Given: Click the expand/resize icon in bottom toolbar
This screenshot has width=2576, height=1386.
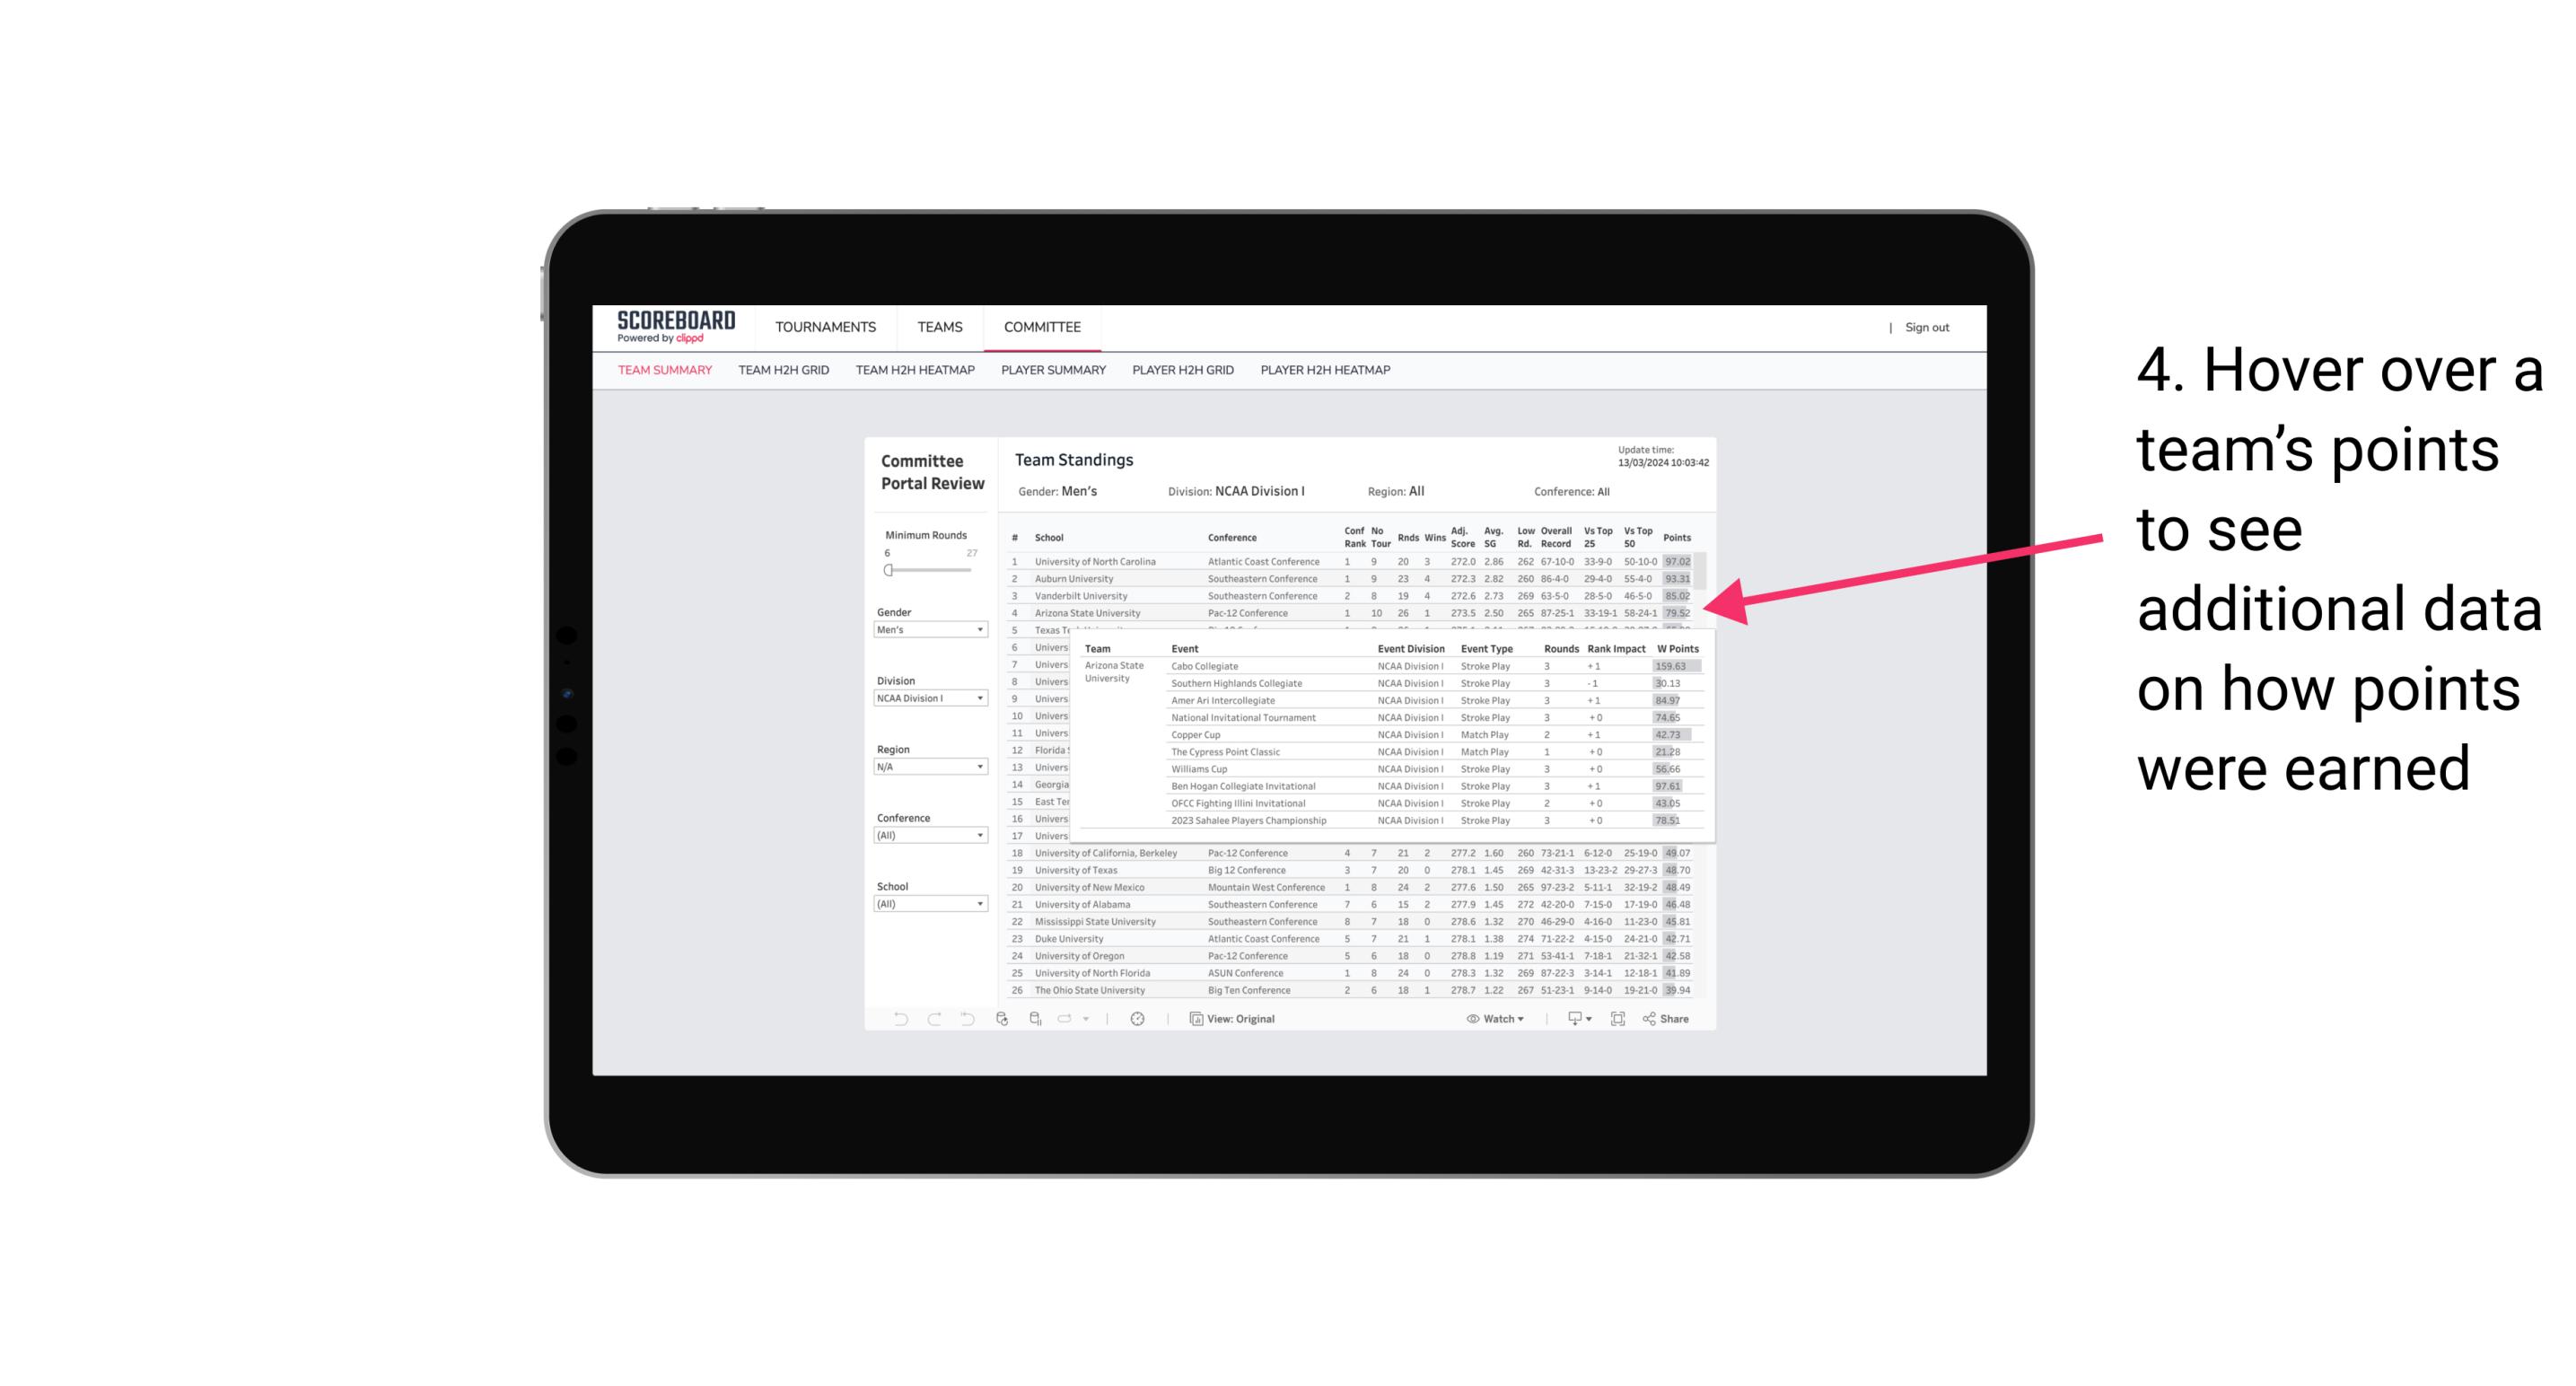Looking at the screenshot, I should pyautogui.click(x=1623, y=1019).
